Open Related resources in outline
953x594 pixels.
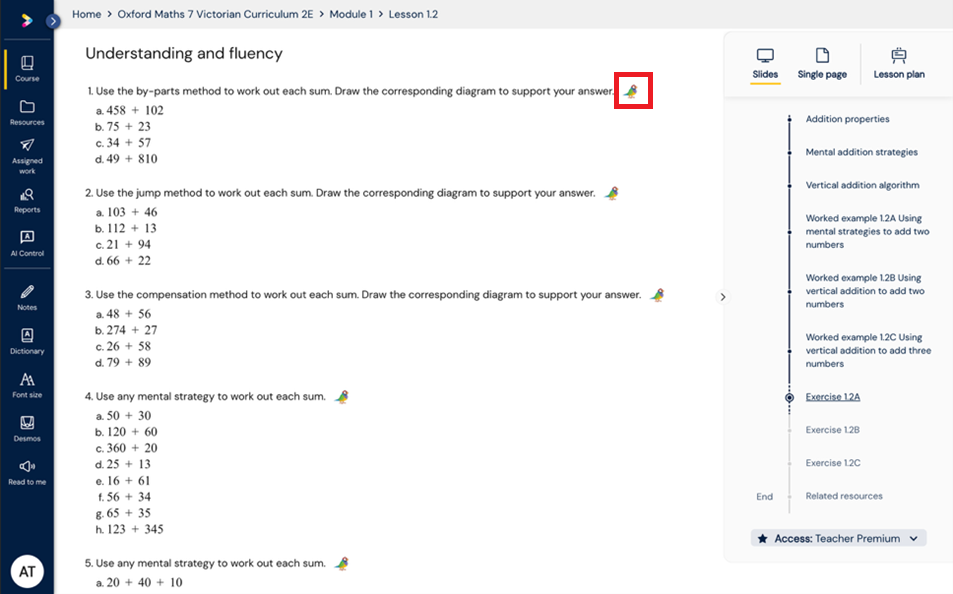844,496
